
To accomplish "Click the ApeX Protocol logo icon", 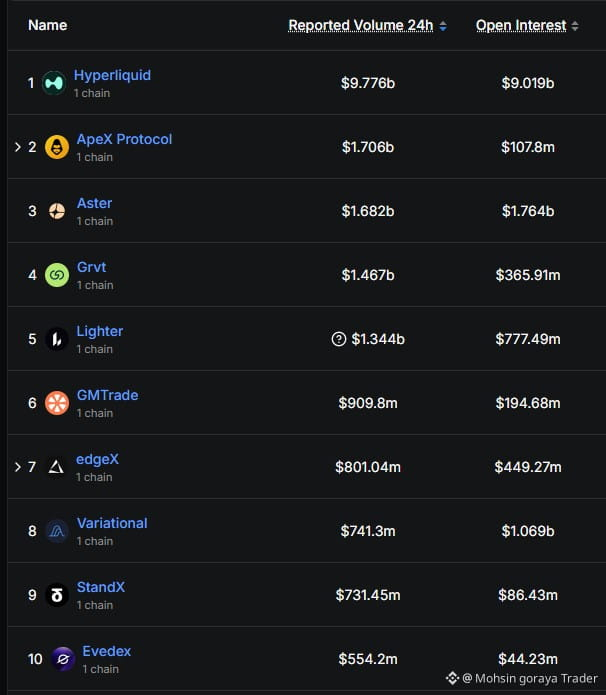I will (x=57, y=147).
